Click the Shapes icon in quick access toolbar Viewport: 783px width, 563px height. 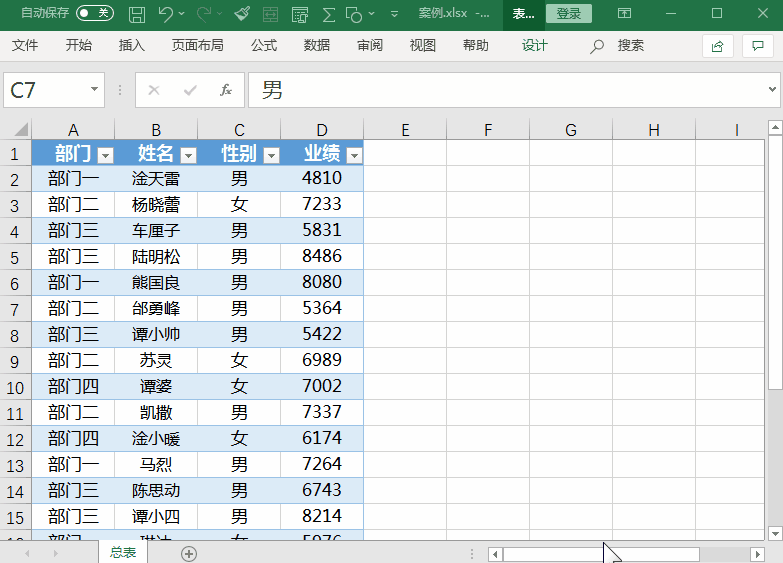tap(354, 14)
